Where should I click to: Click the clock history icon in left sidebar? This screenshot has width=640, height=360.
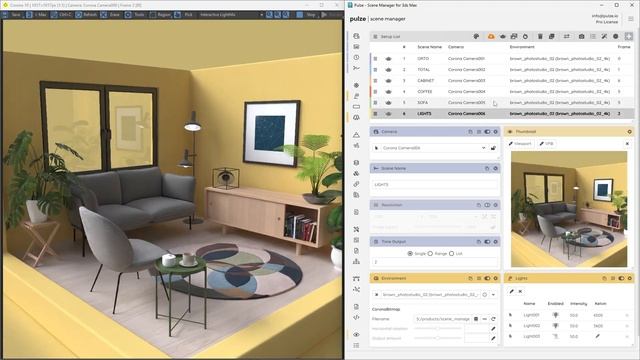[x=356, y=58]
